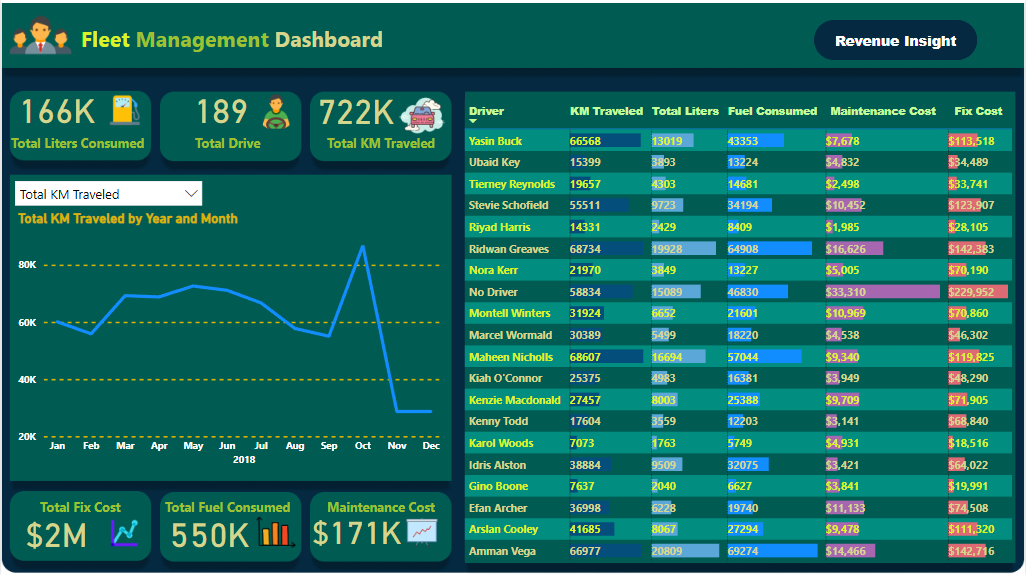Select the October peak on line chart
Screen dimensions: 1026x575
click(362, 246)
